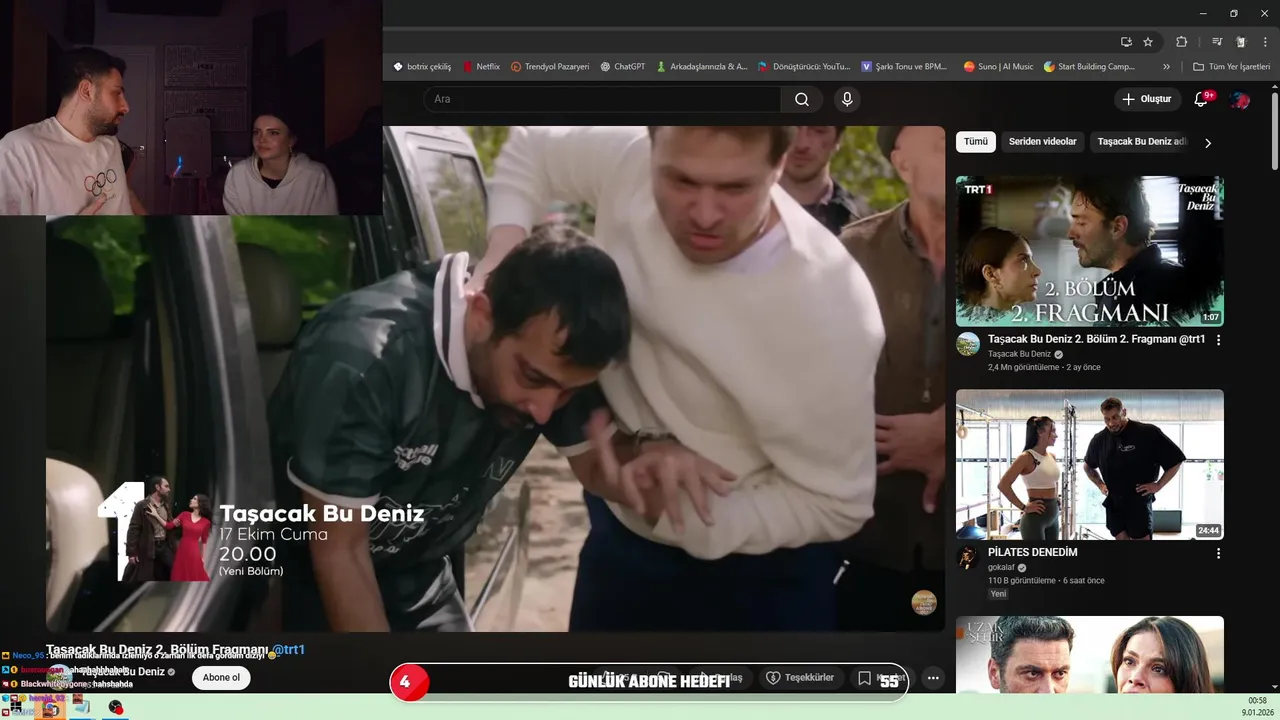This screenshot has width=1280, height=720.
Task: Click the Oluştur create button
Action: [x=1146, y=99]
